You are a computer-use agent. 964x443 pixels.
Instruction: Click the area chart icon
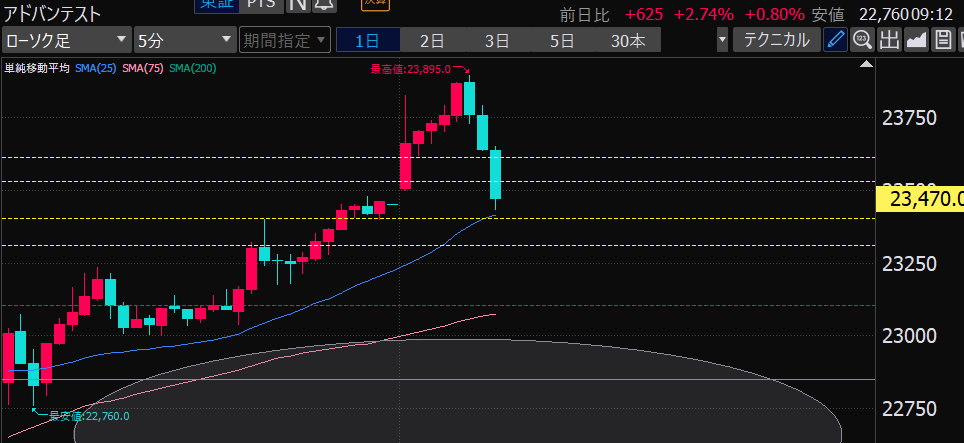(915, 41)
